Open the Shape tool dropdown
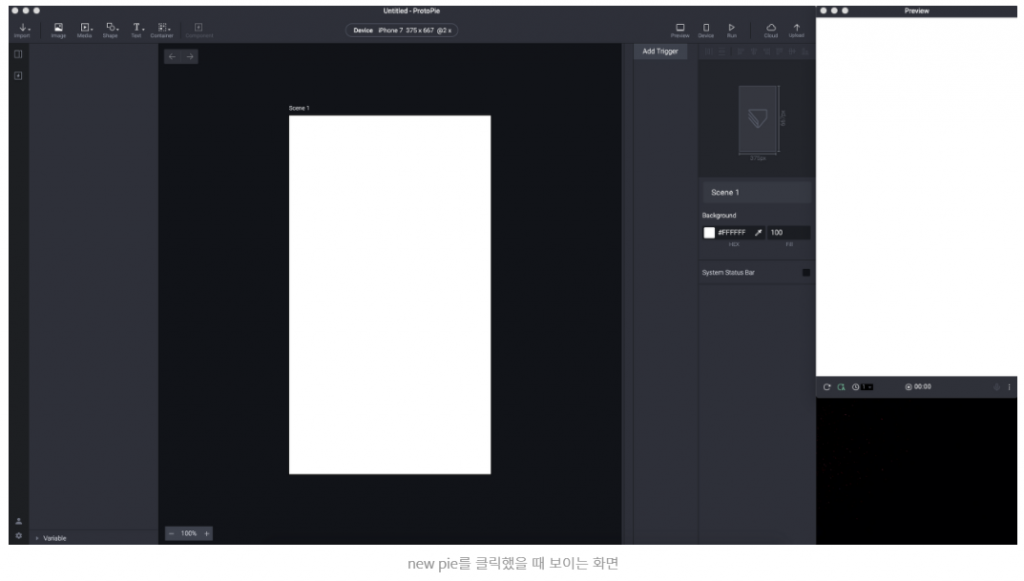The image size is (1024, 581). pos(111,30)
